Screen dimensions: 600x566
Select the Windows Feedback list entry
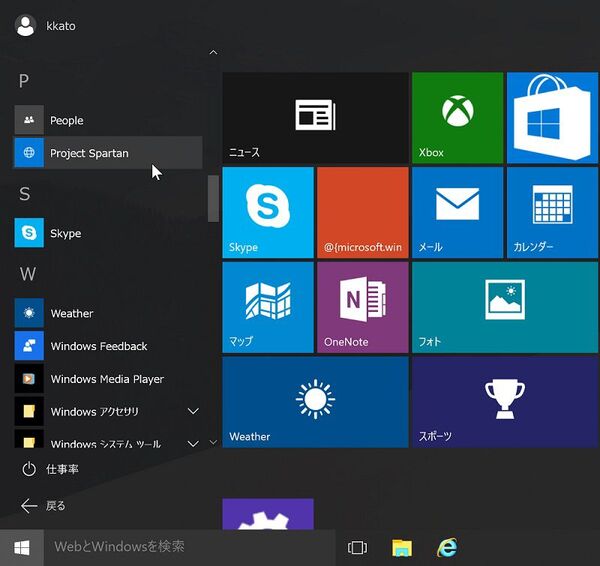tap(108, 346)
